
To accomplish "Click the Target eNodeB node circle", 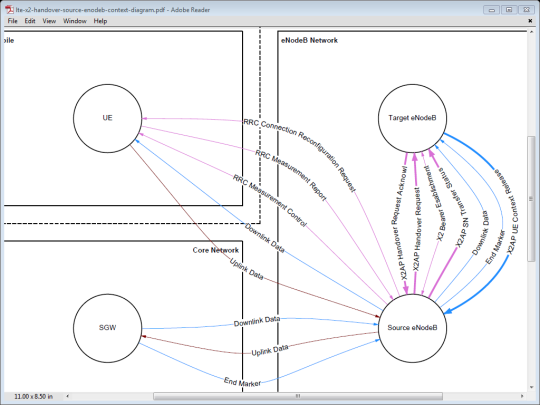I will click(413, 118).
